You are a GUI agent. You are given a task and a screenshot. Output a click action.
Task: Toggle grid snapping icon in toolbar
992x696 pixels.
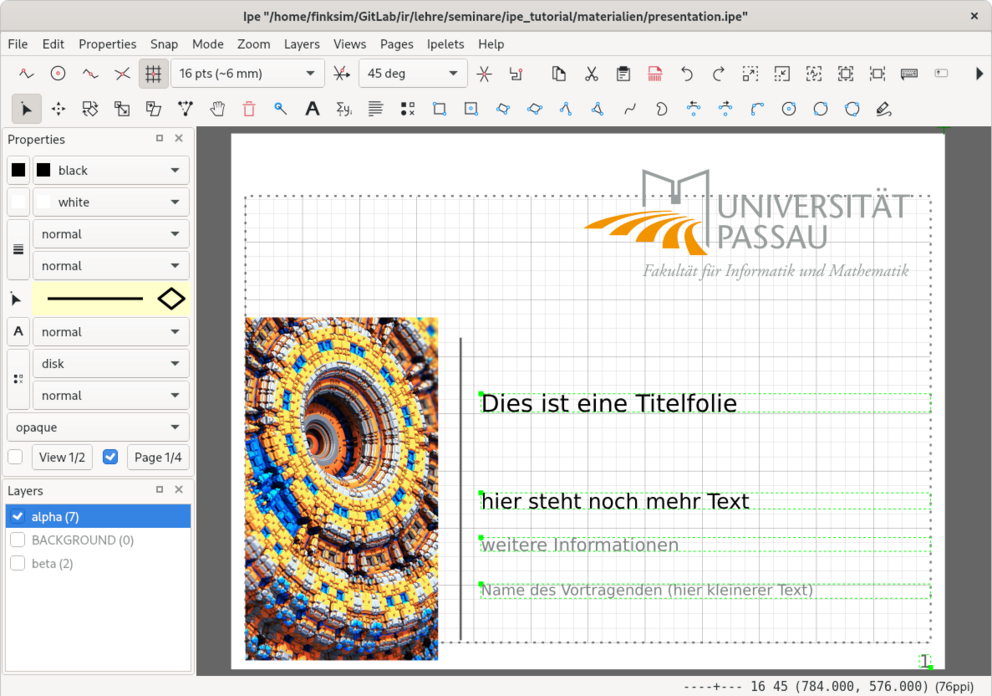tap(153, 73)
